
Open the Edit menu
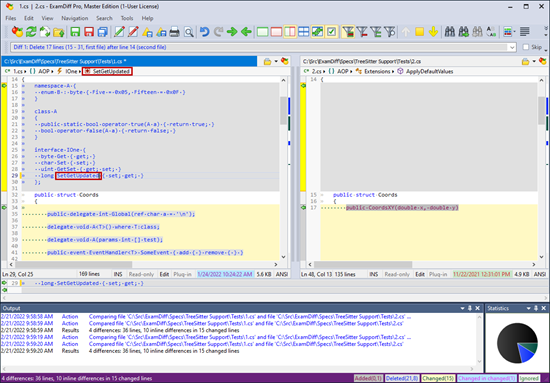[x=29, y=18]
